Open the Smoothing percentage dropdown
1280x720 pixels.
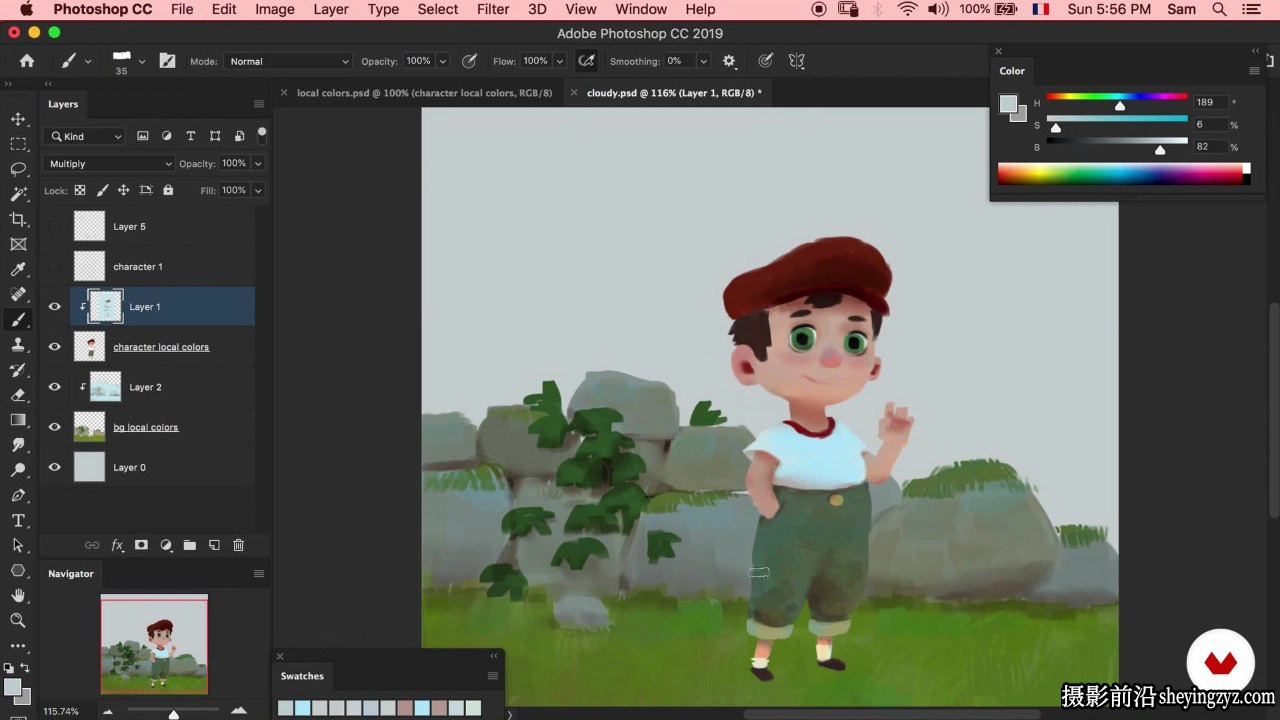[703, 61]
